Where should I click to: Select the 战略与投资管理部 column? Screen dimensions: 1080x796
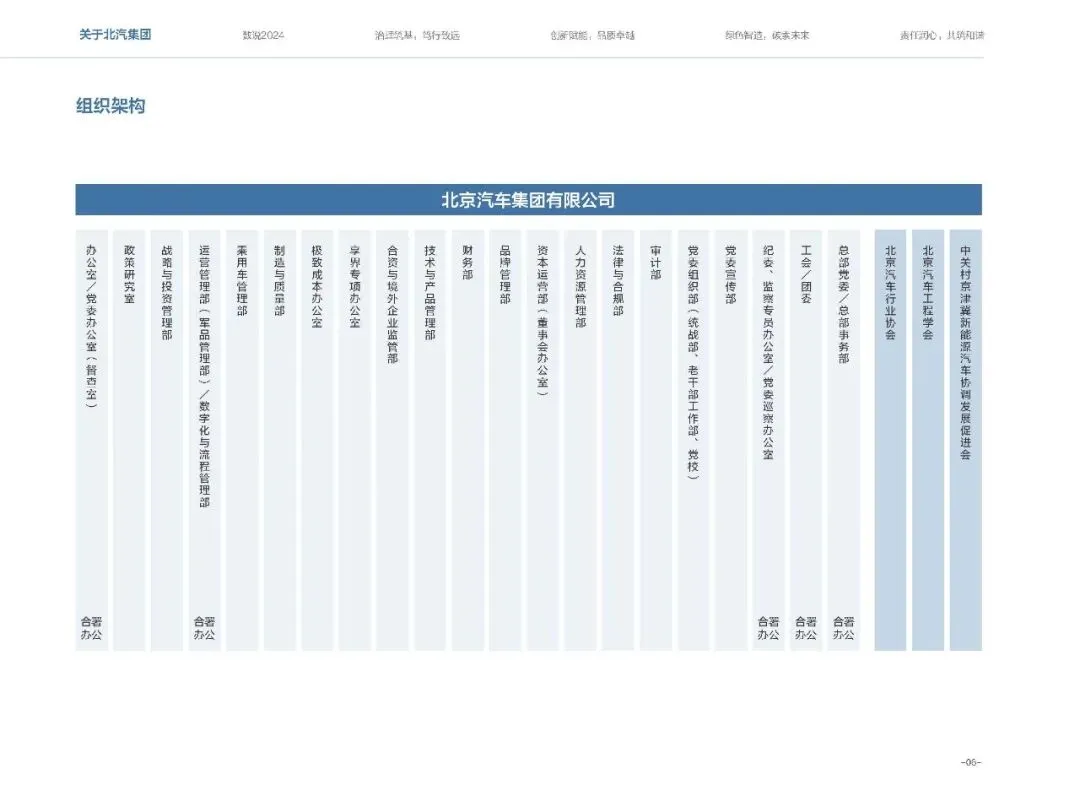167,440
